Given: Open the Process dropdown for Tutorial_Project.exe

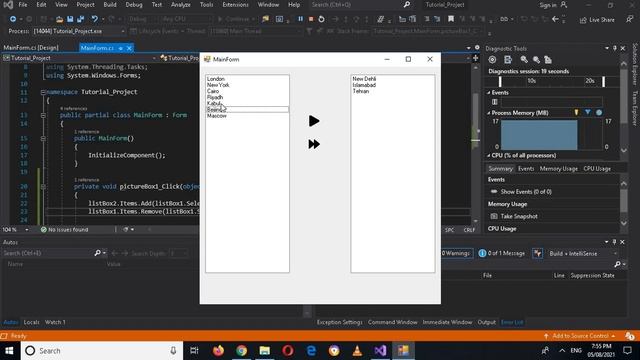Looking at the screenshot, I should tap(122, 31).
